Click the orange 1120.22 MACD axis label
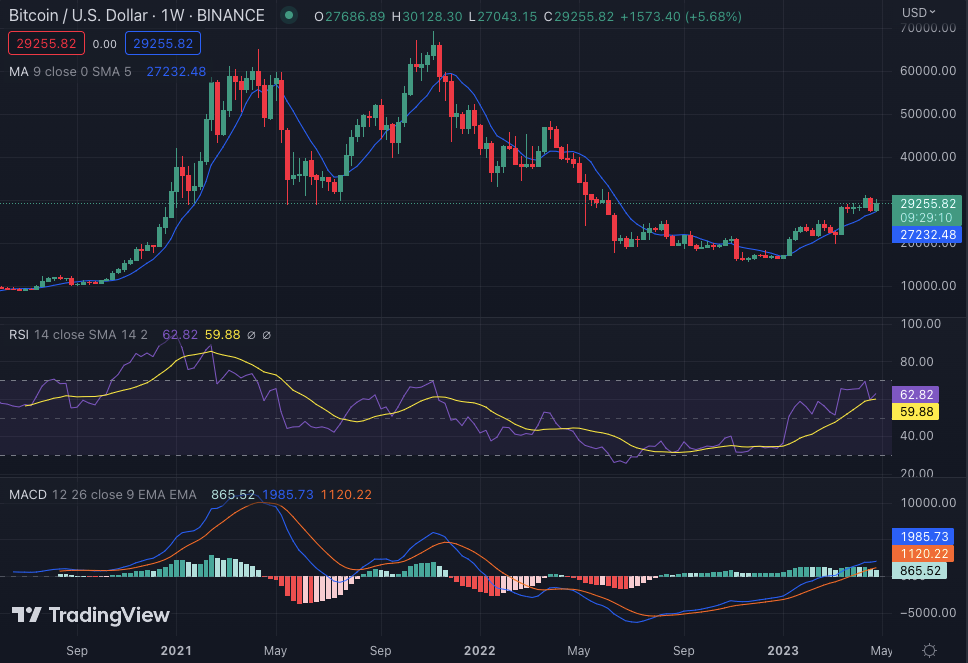 tap(924, 554)
